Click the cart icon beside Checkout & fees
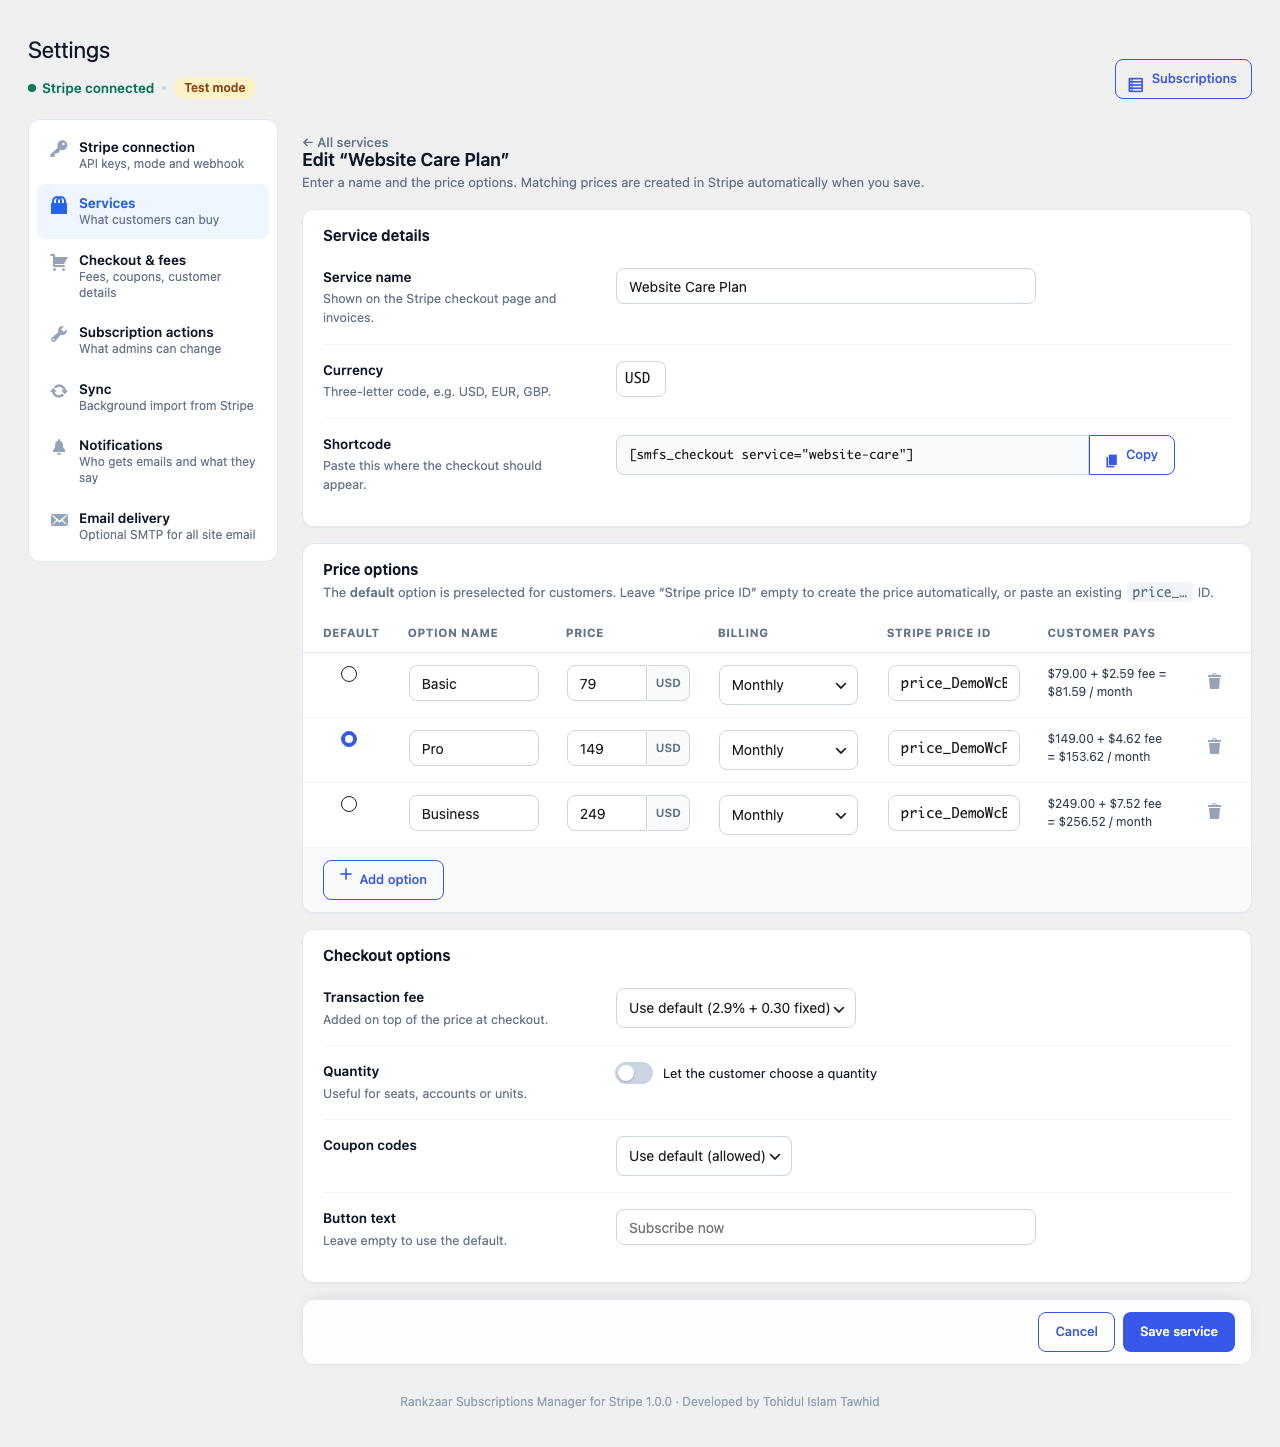 click(59, 262)
